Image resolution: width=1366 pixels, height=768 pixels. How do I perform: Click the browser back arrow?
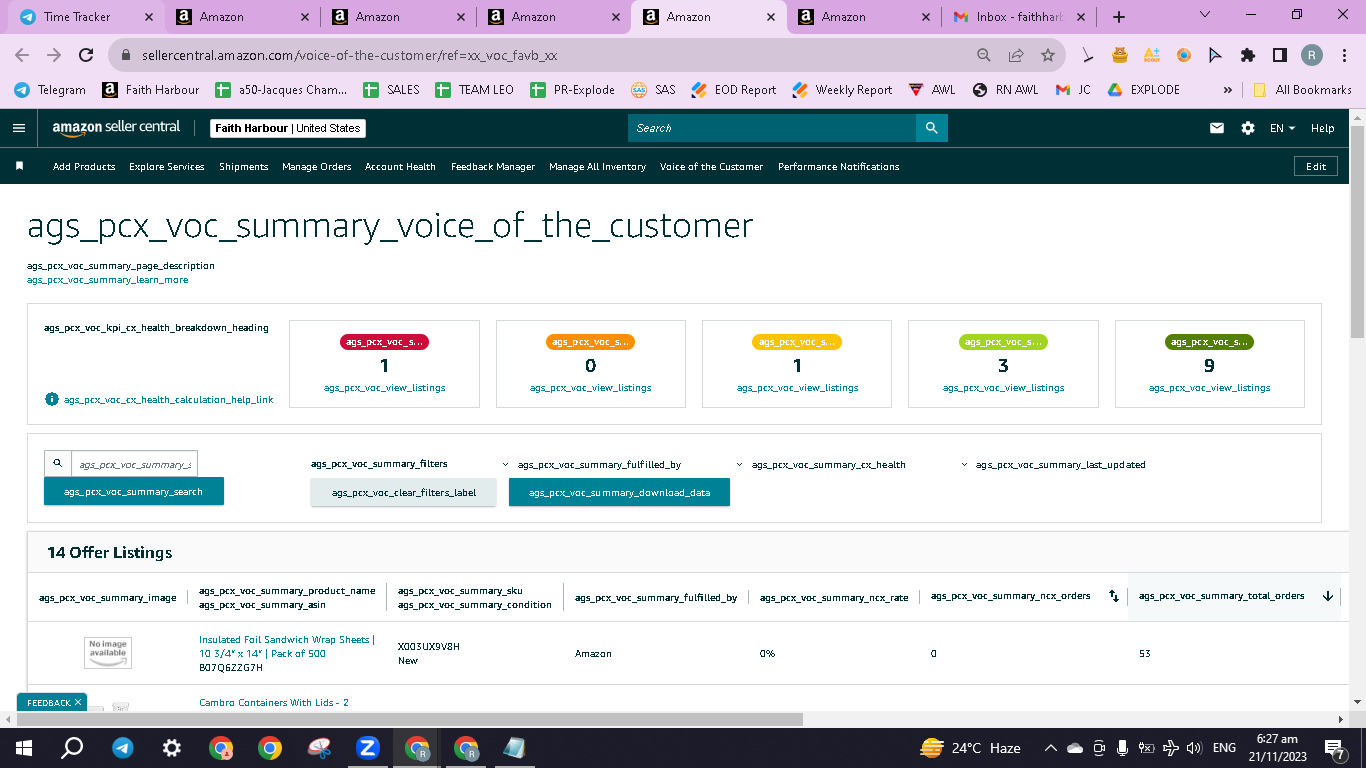22,55
